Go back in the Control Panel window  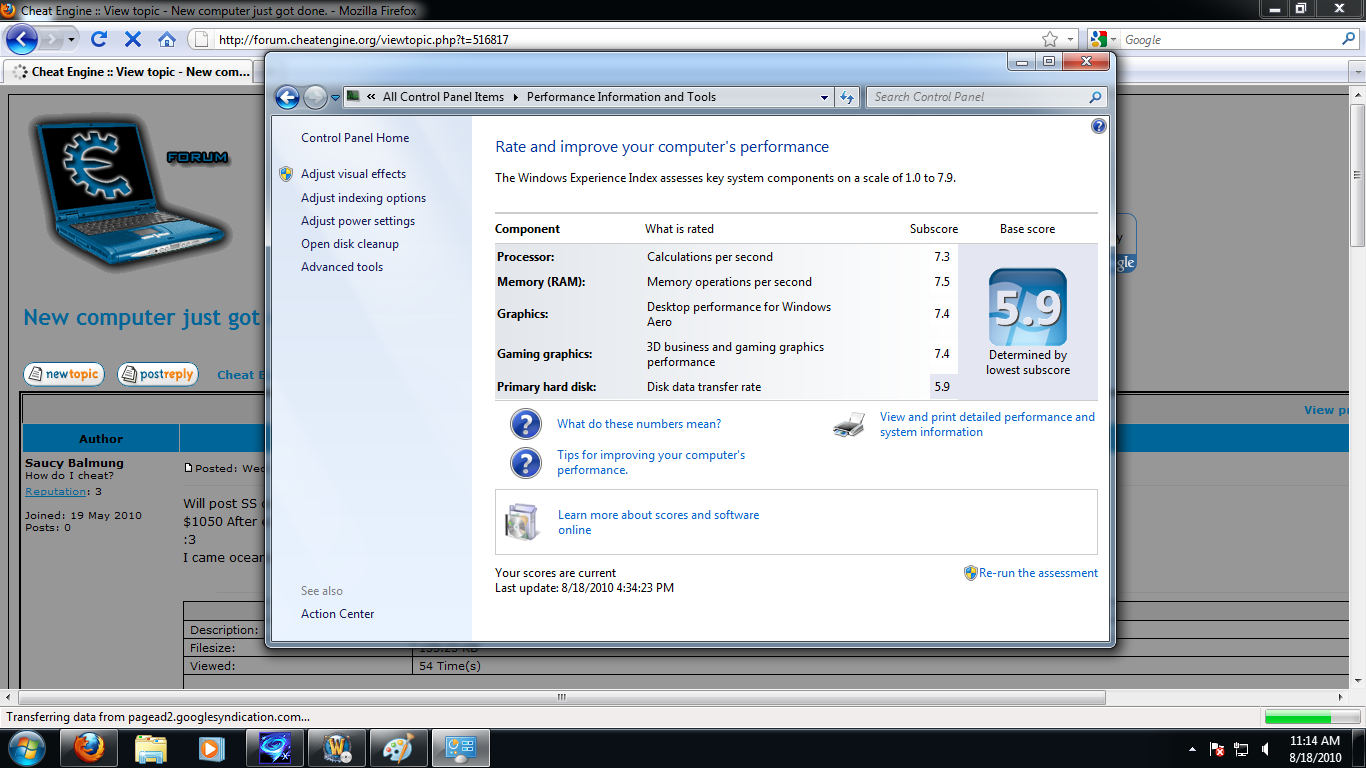287,97
